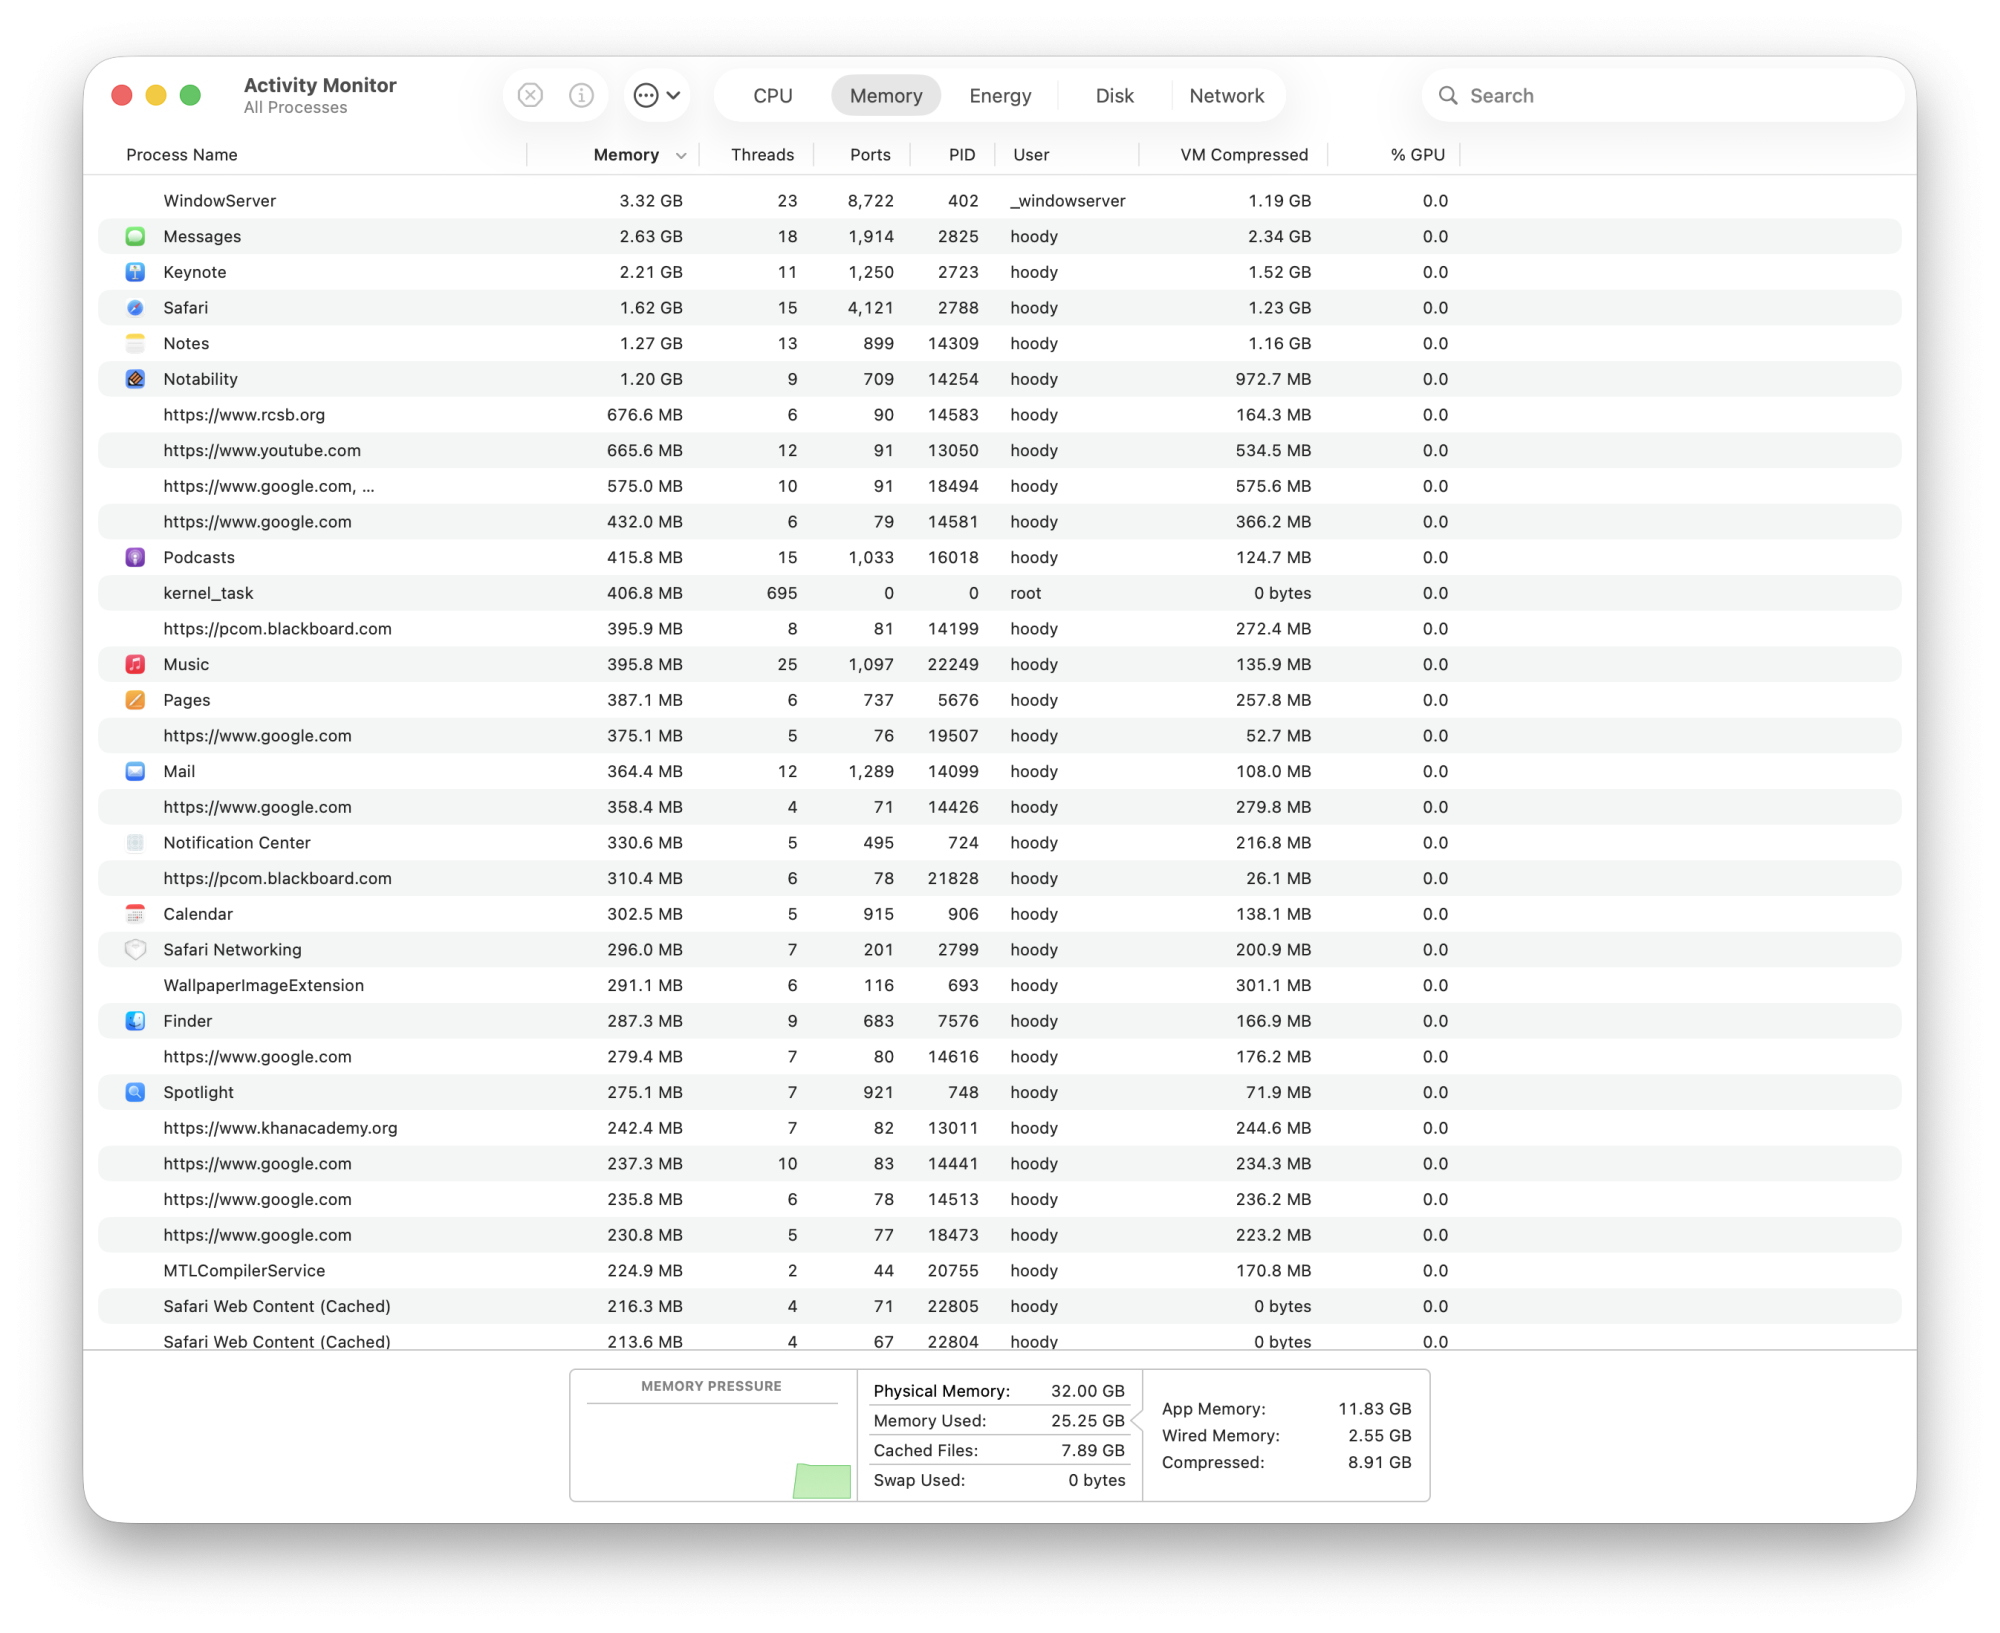Sort by VM Compressed column header
Screen dimensions: 2000x1633
click(x=1243, y=155)
